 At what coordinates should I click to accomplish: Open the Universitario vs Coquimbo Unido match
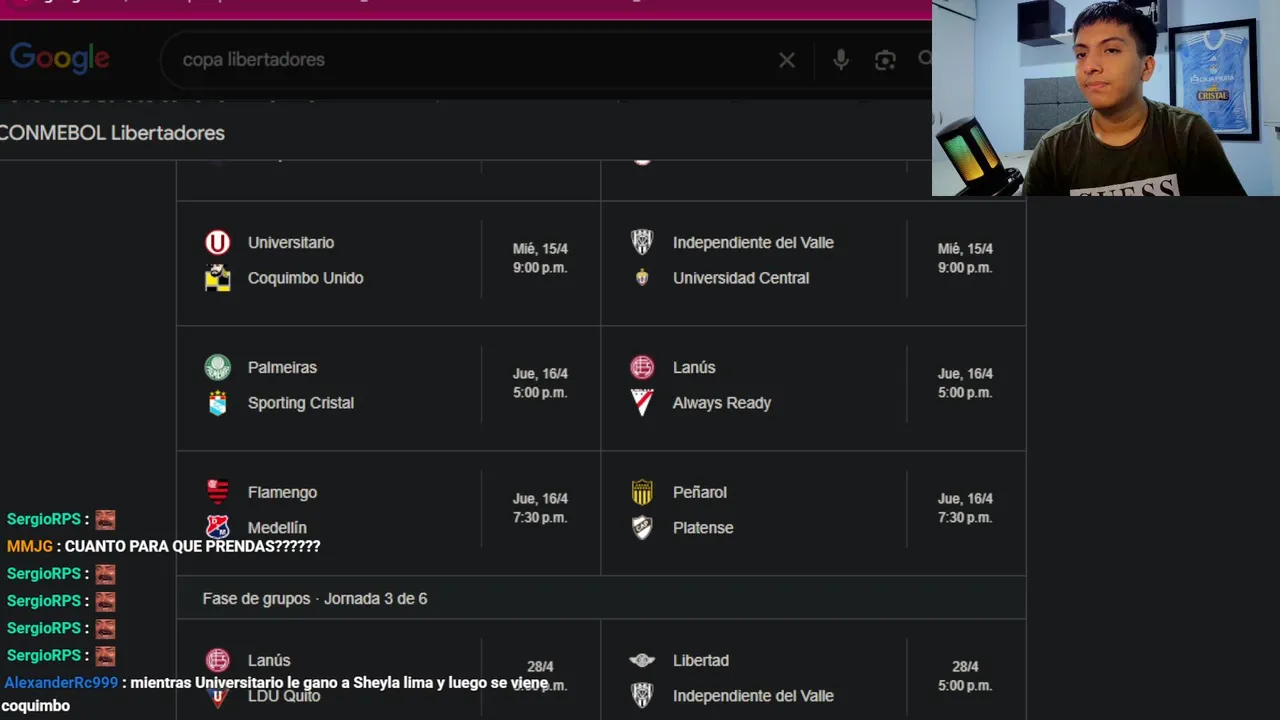pos(388,261)
